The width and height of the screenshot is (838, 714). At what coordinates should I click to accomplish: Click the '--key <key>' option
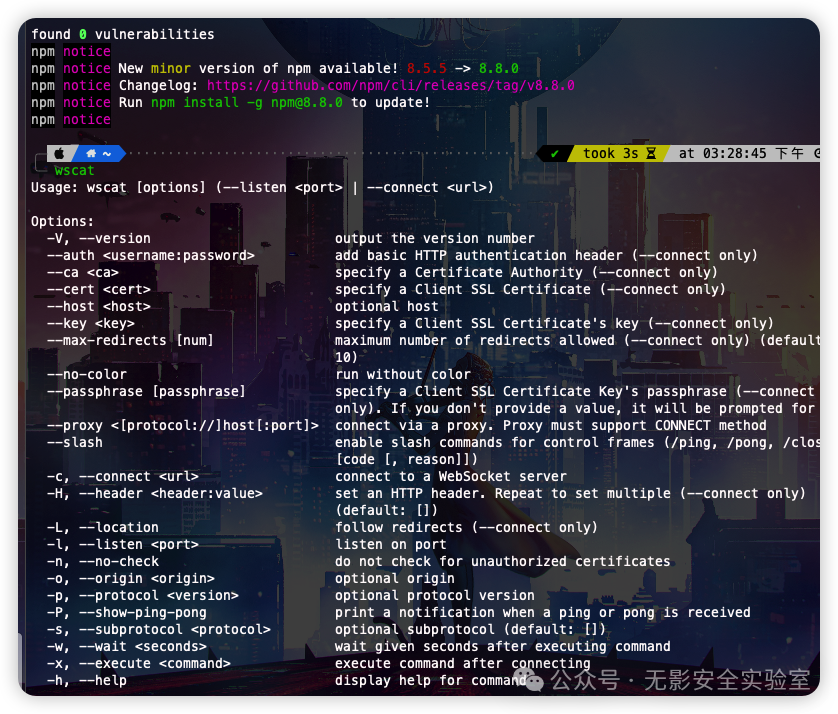91,324
